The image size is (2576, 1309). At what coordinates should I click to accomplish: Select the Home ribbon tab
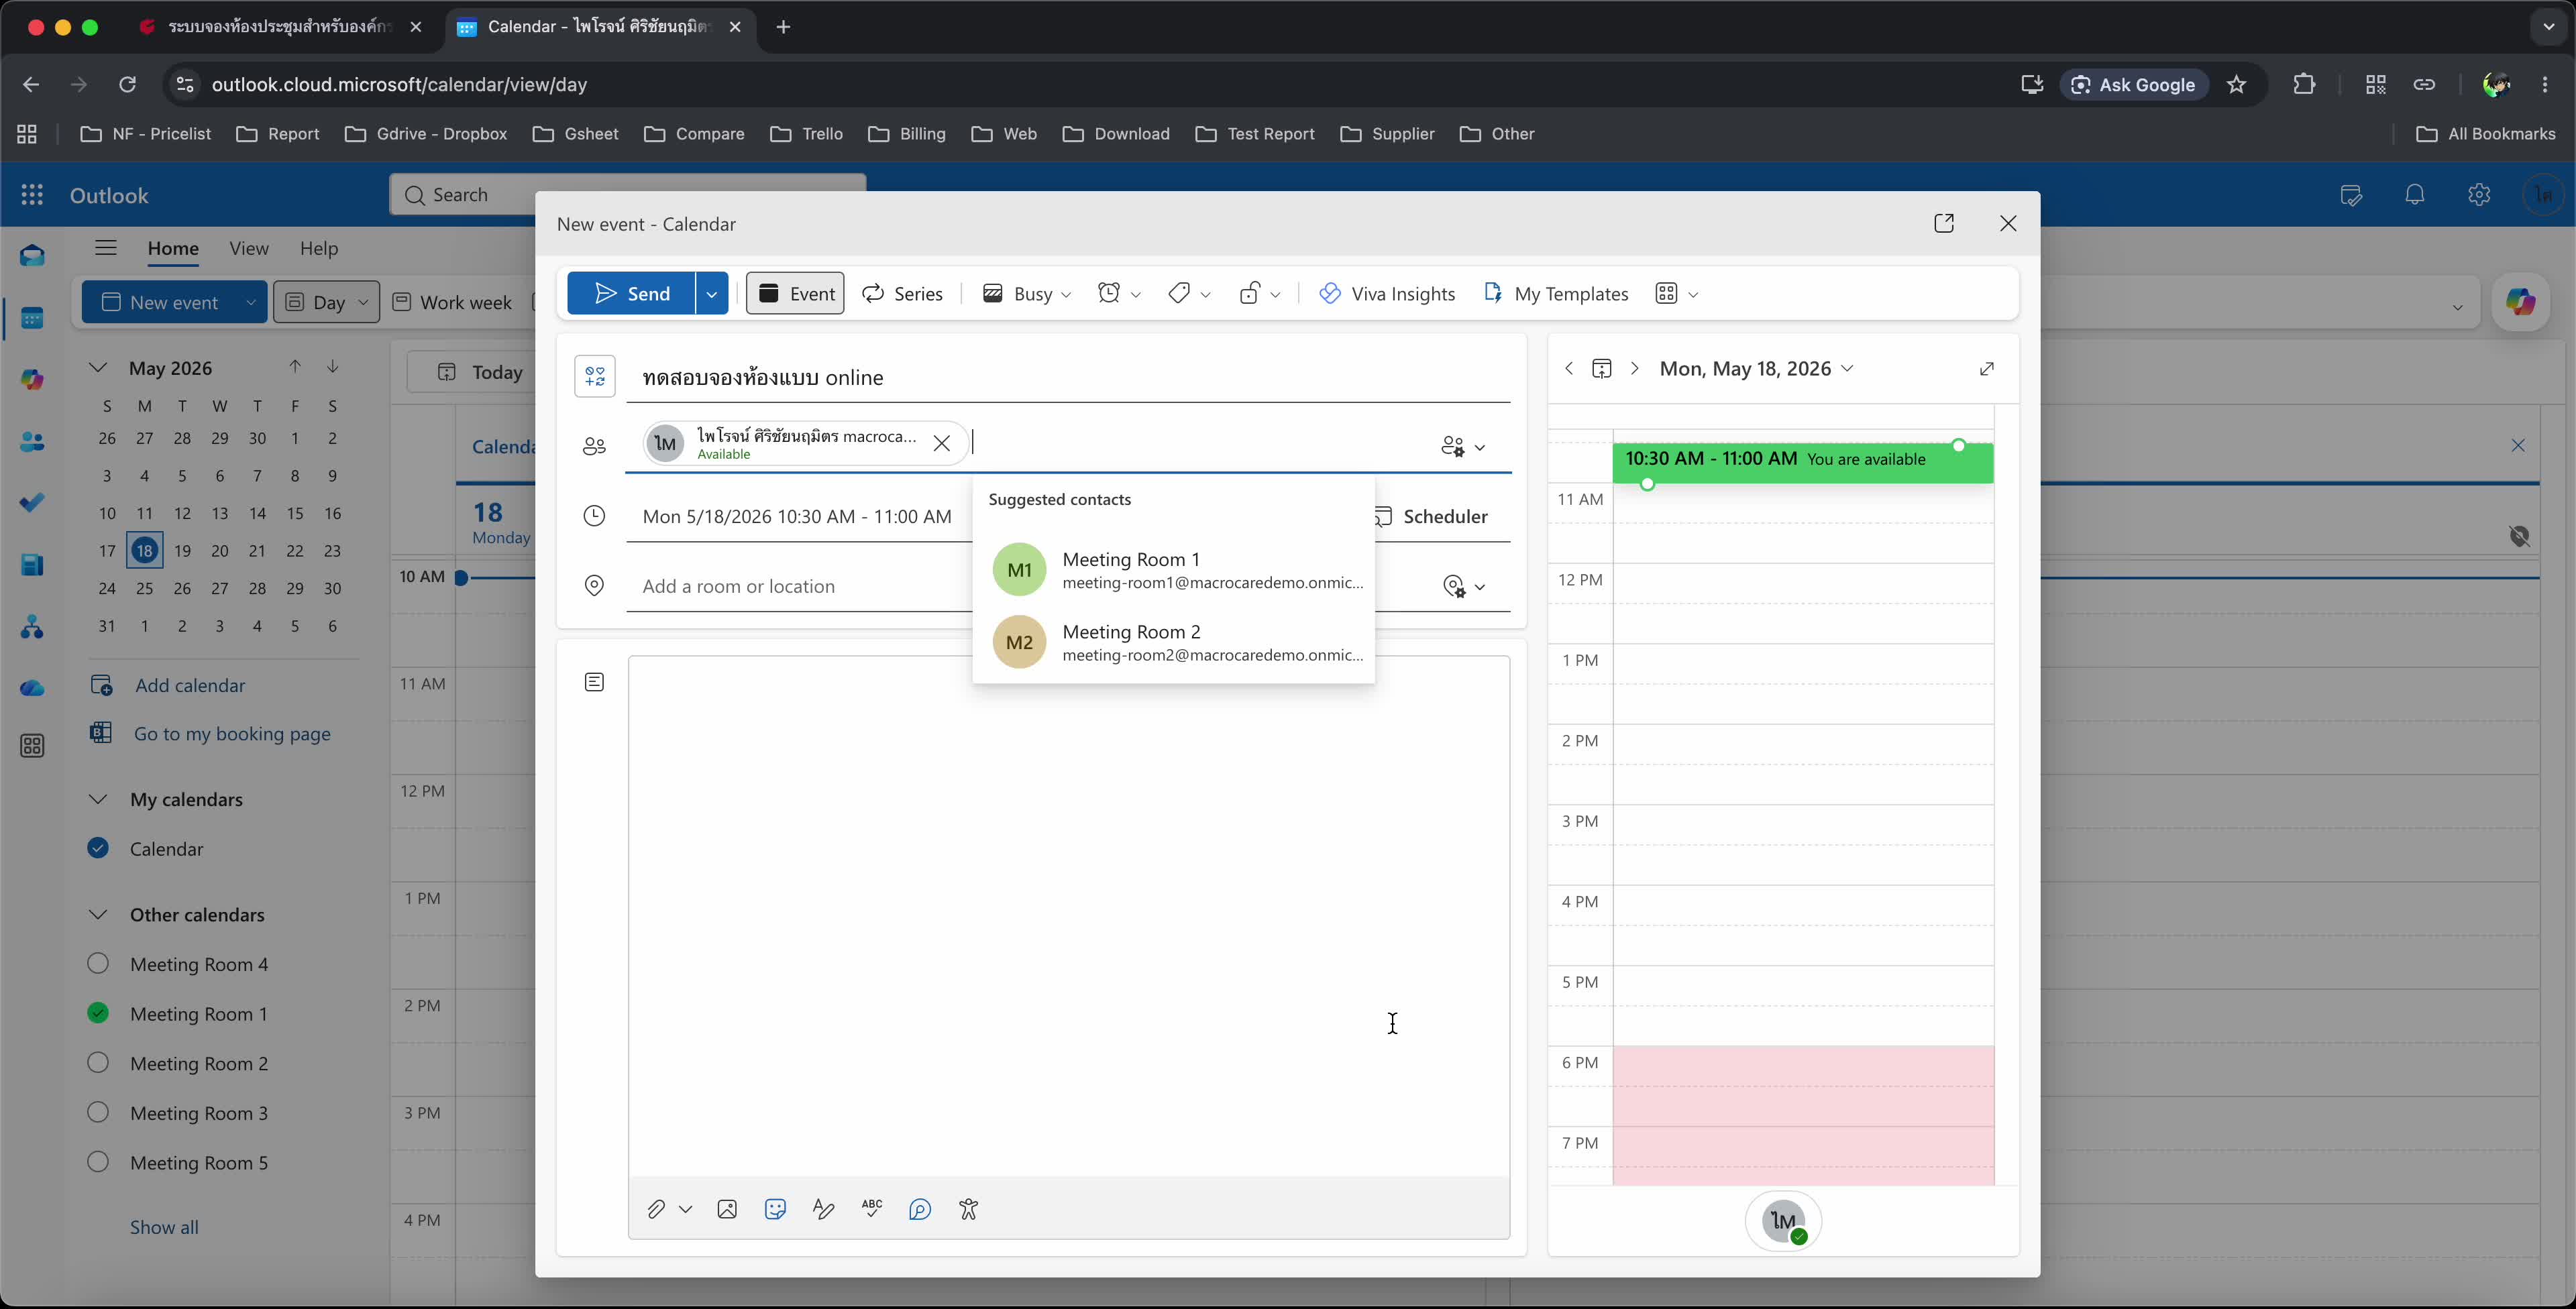[173, 248]
